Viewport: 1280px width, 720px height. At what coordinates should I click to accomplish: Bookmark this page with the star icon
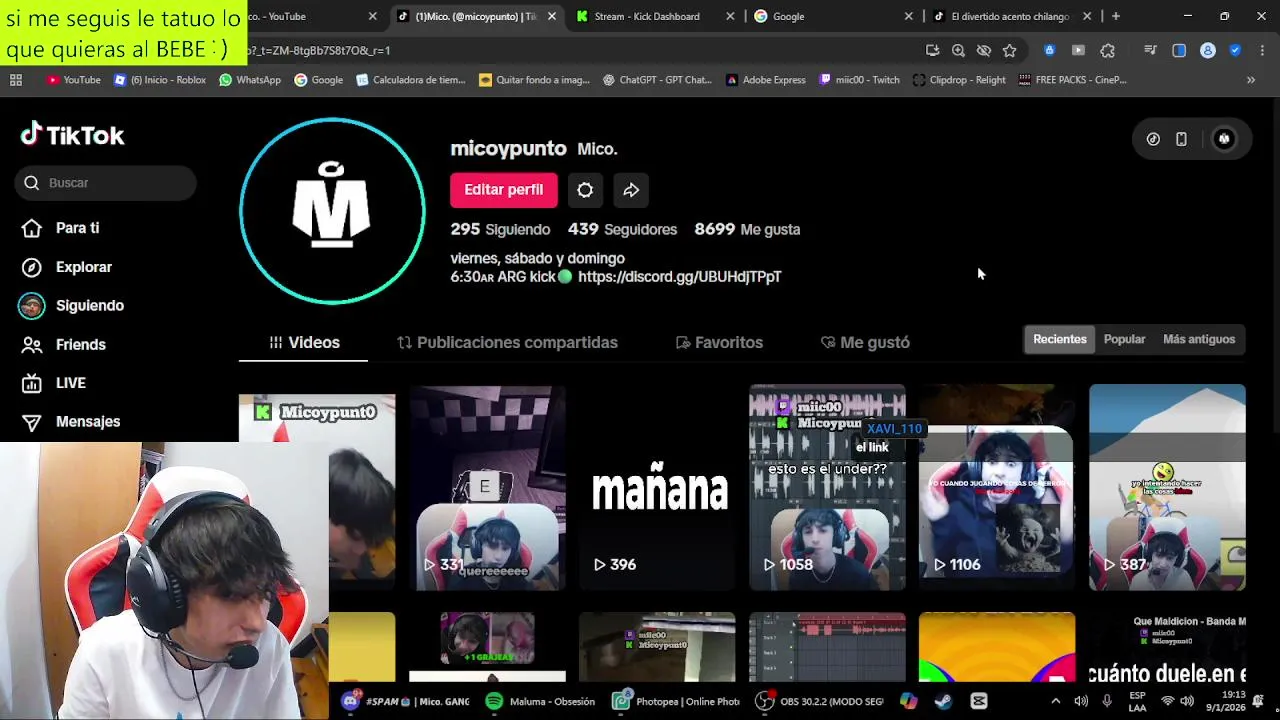(1009, 50)
